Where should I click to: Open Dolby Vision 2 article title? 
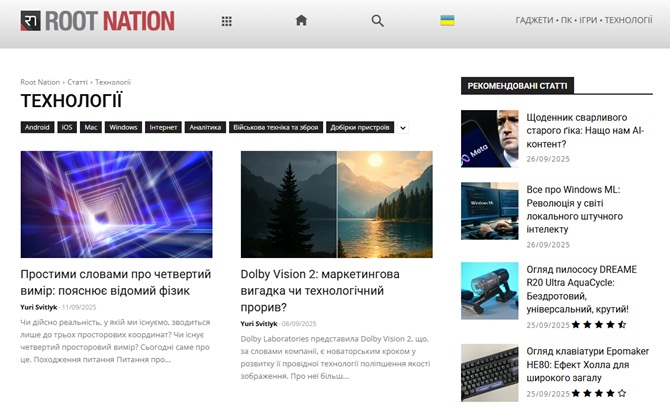point(320,291)
